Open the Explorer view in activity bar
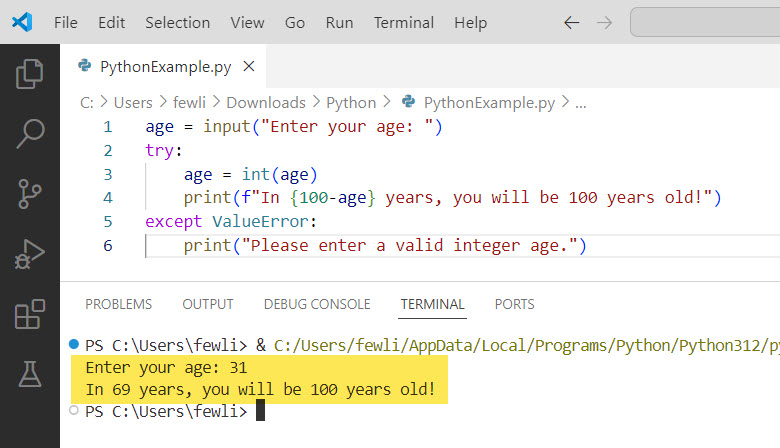780x448 pixels. pyautogui.click(x=29, y=74)
